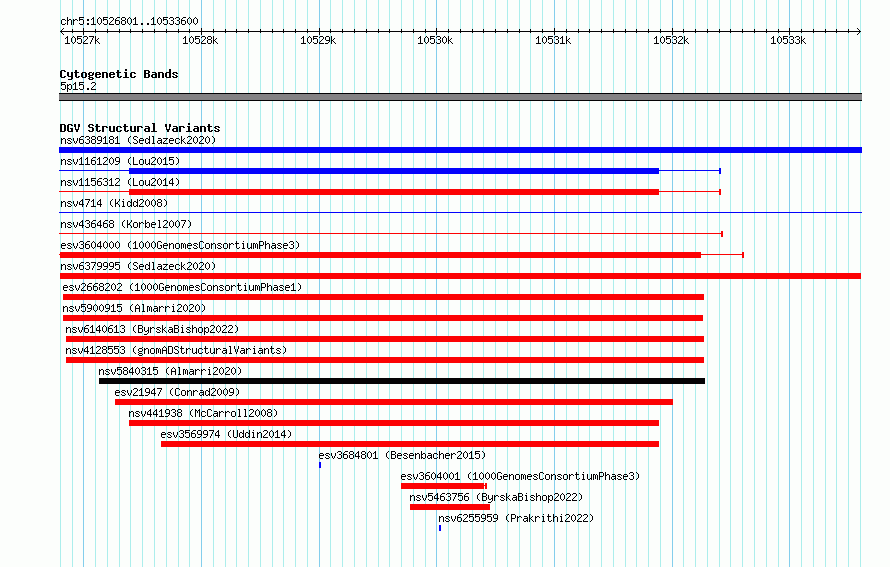The width and height of the screenshot is (890, 567).
Task: Open nsv441938 (McCarroll2008) label
Action: click(203, 413)
